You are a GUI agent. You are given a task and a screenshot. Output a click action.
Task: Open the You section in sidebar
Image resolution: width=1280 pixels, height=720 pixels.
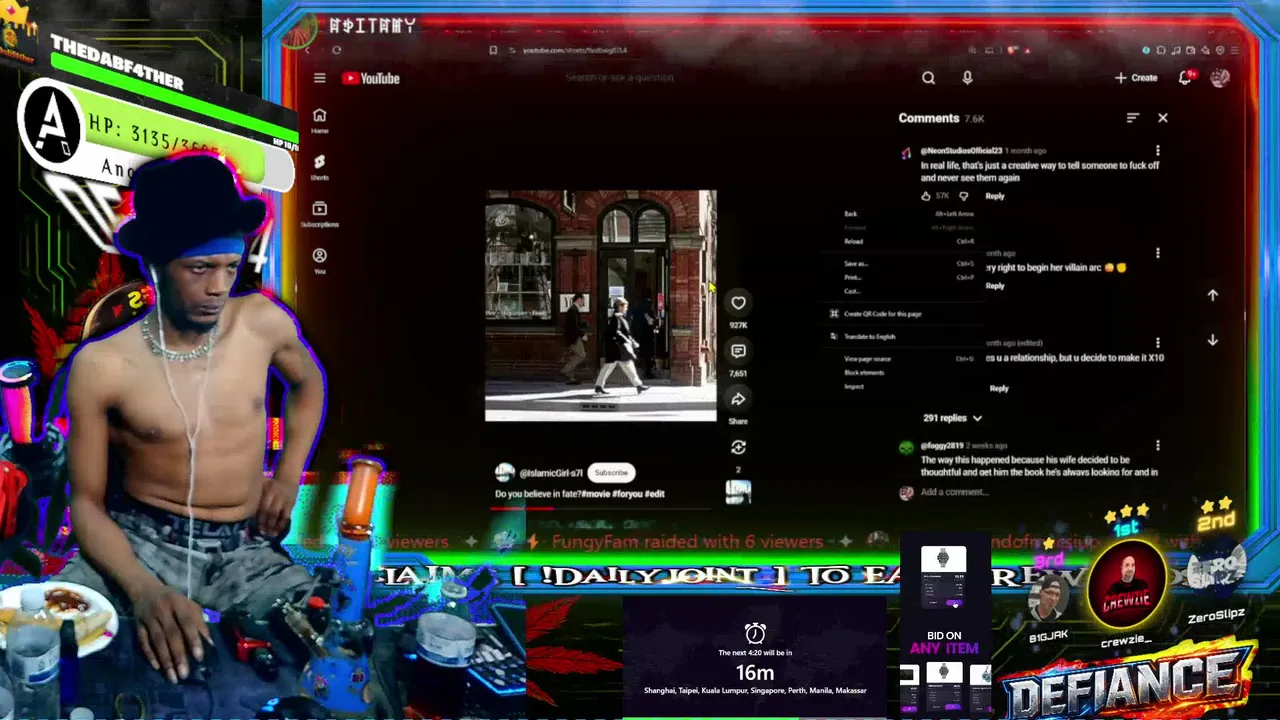pyautogui.click(x=319, y=259)
